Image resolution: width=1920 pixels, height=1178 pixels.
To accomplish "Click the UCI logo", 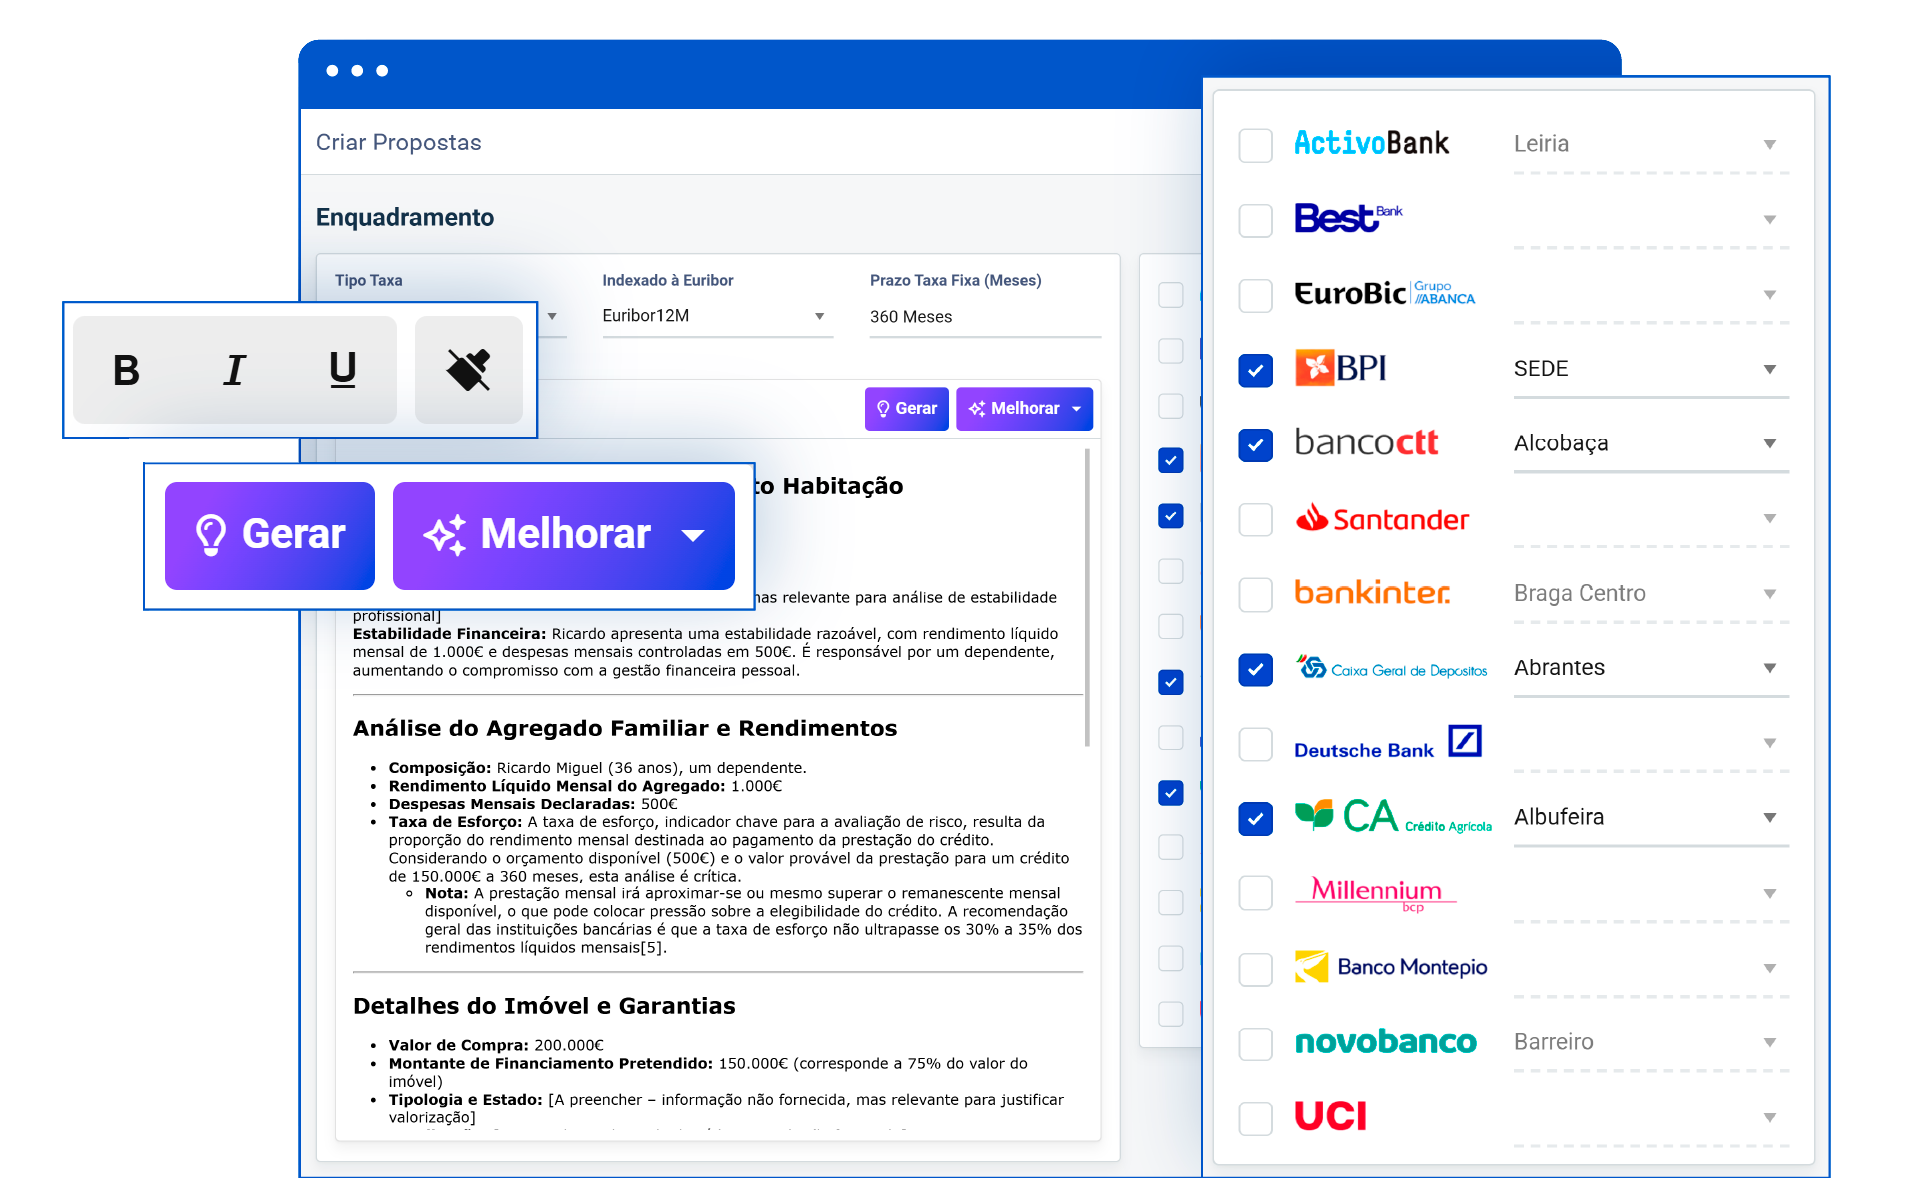I will tap(1331, 1116).
